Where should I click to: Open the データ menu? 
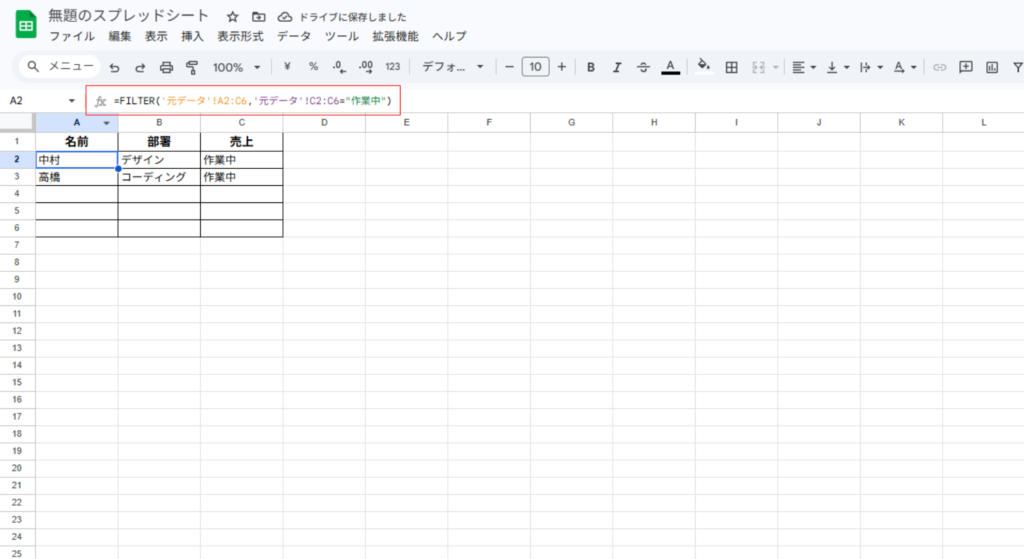click(294, 37)
